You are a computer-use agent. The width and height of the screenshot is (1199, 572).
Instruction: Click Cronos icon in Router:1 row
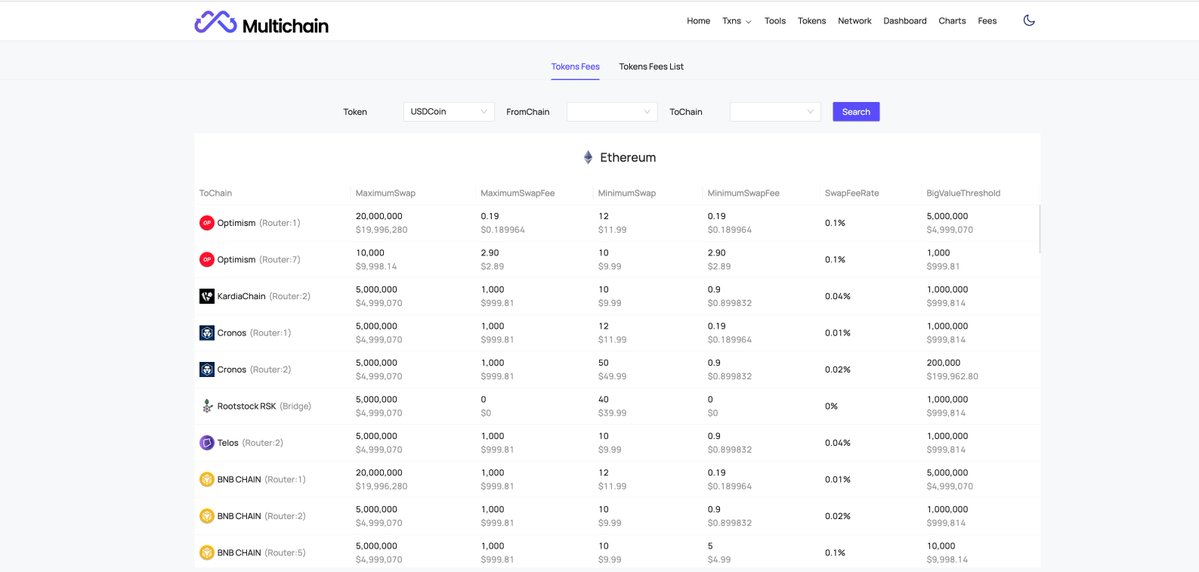click(x=206, y=333)
